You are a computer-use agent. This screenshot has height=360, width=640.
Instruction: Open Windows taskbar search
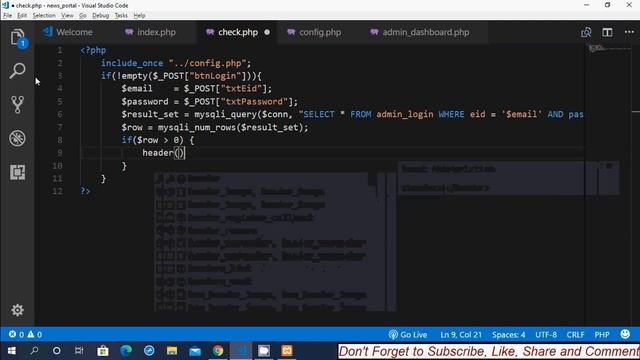(x=34, y=351)
